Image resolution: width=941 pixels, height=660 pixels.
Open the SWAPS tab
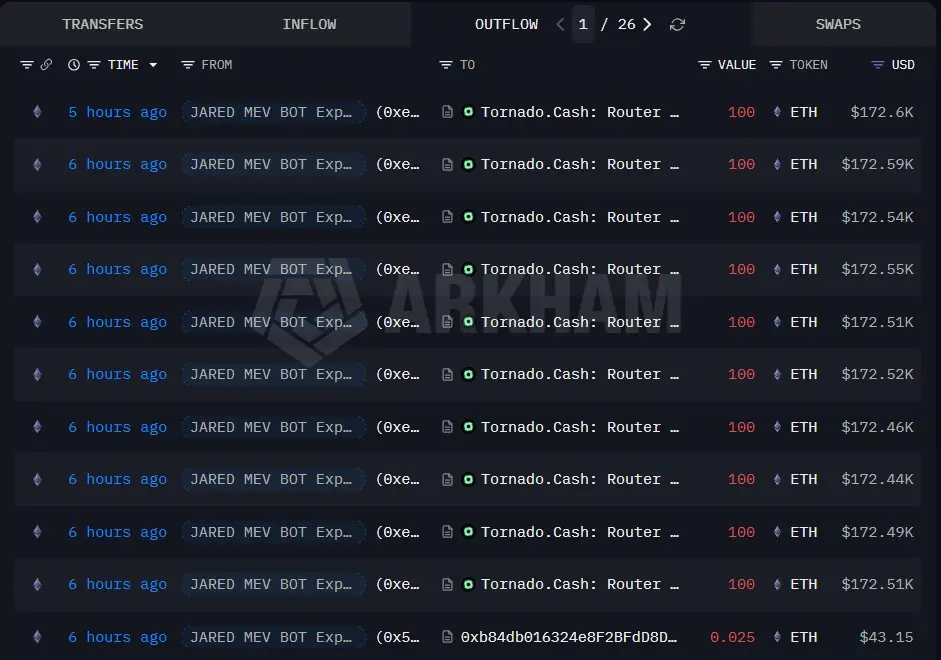coord(838,24)
